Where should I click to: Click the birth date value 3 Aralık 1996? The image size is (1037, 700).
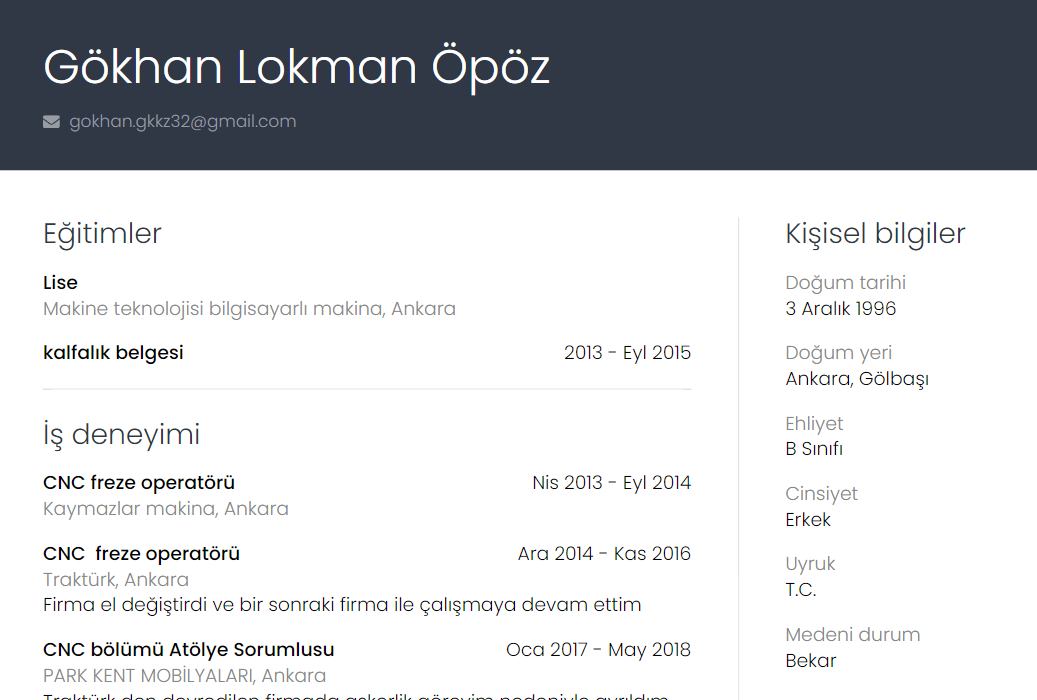[x=841, y=309]
